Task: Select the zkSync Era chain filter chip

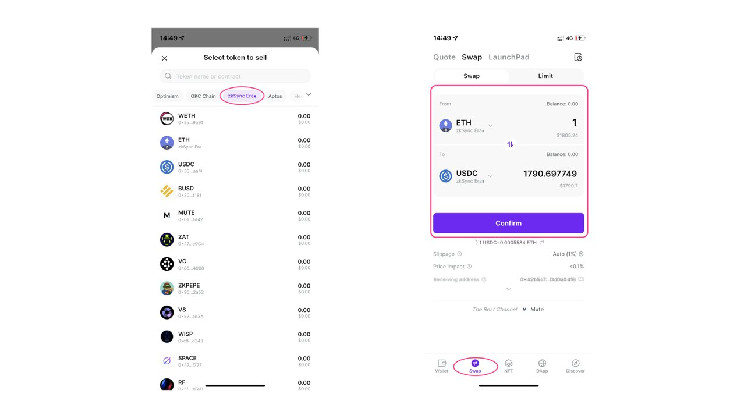Action: (x=242, y=96)
